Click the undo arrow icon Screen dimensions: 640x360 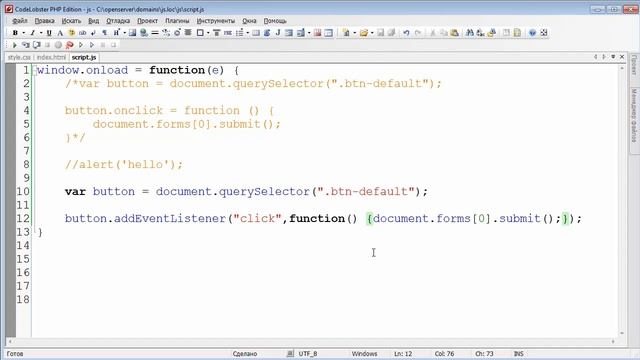(x=406, y=33)
